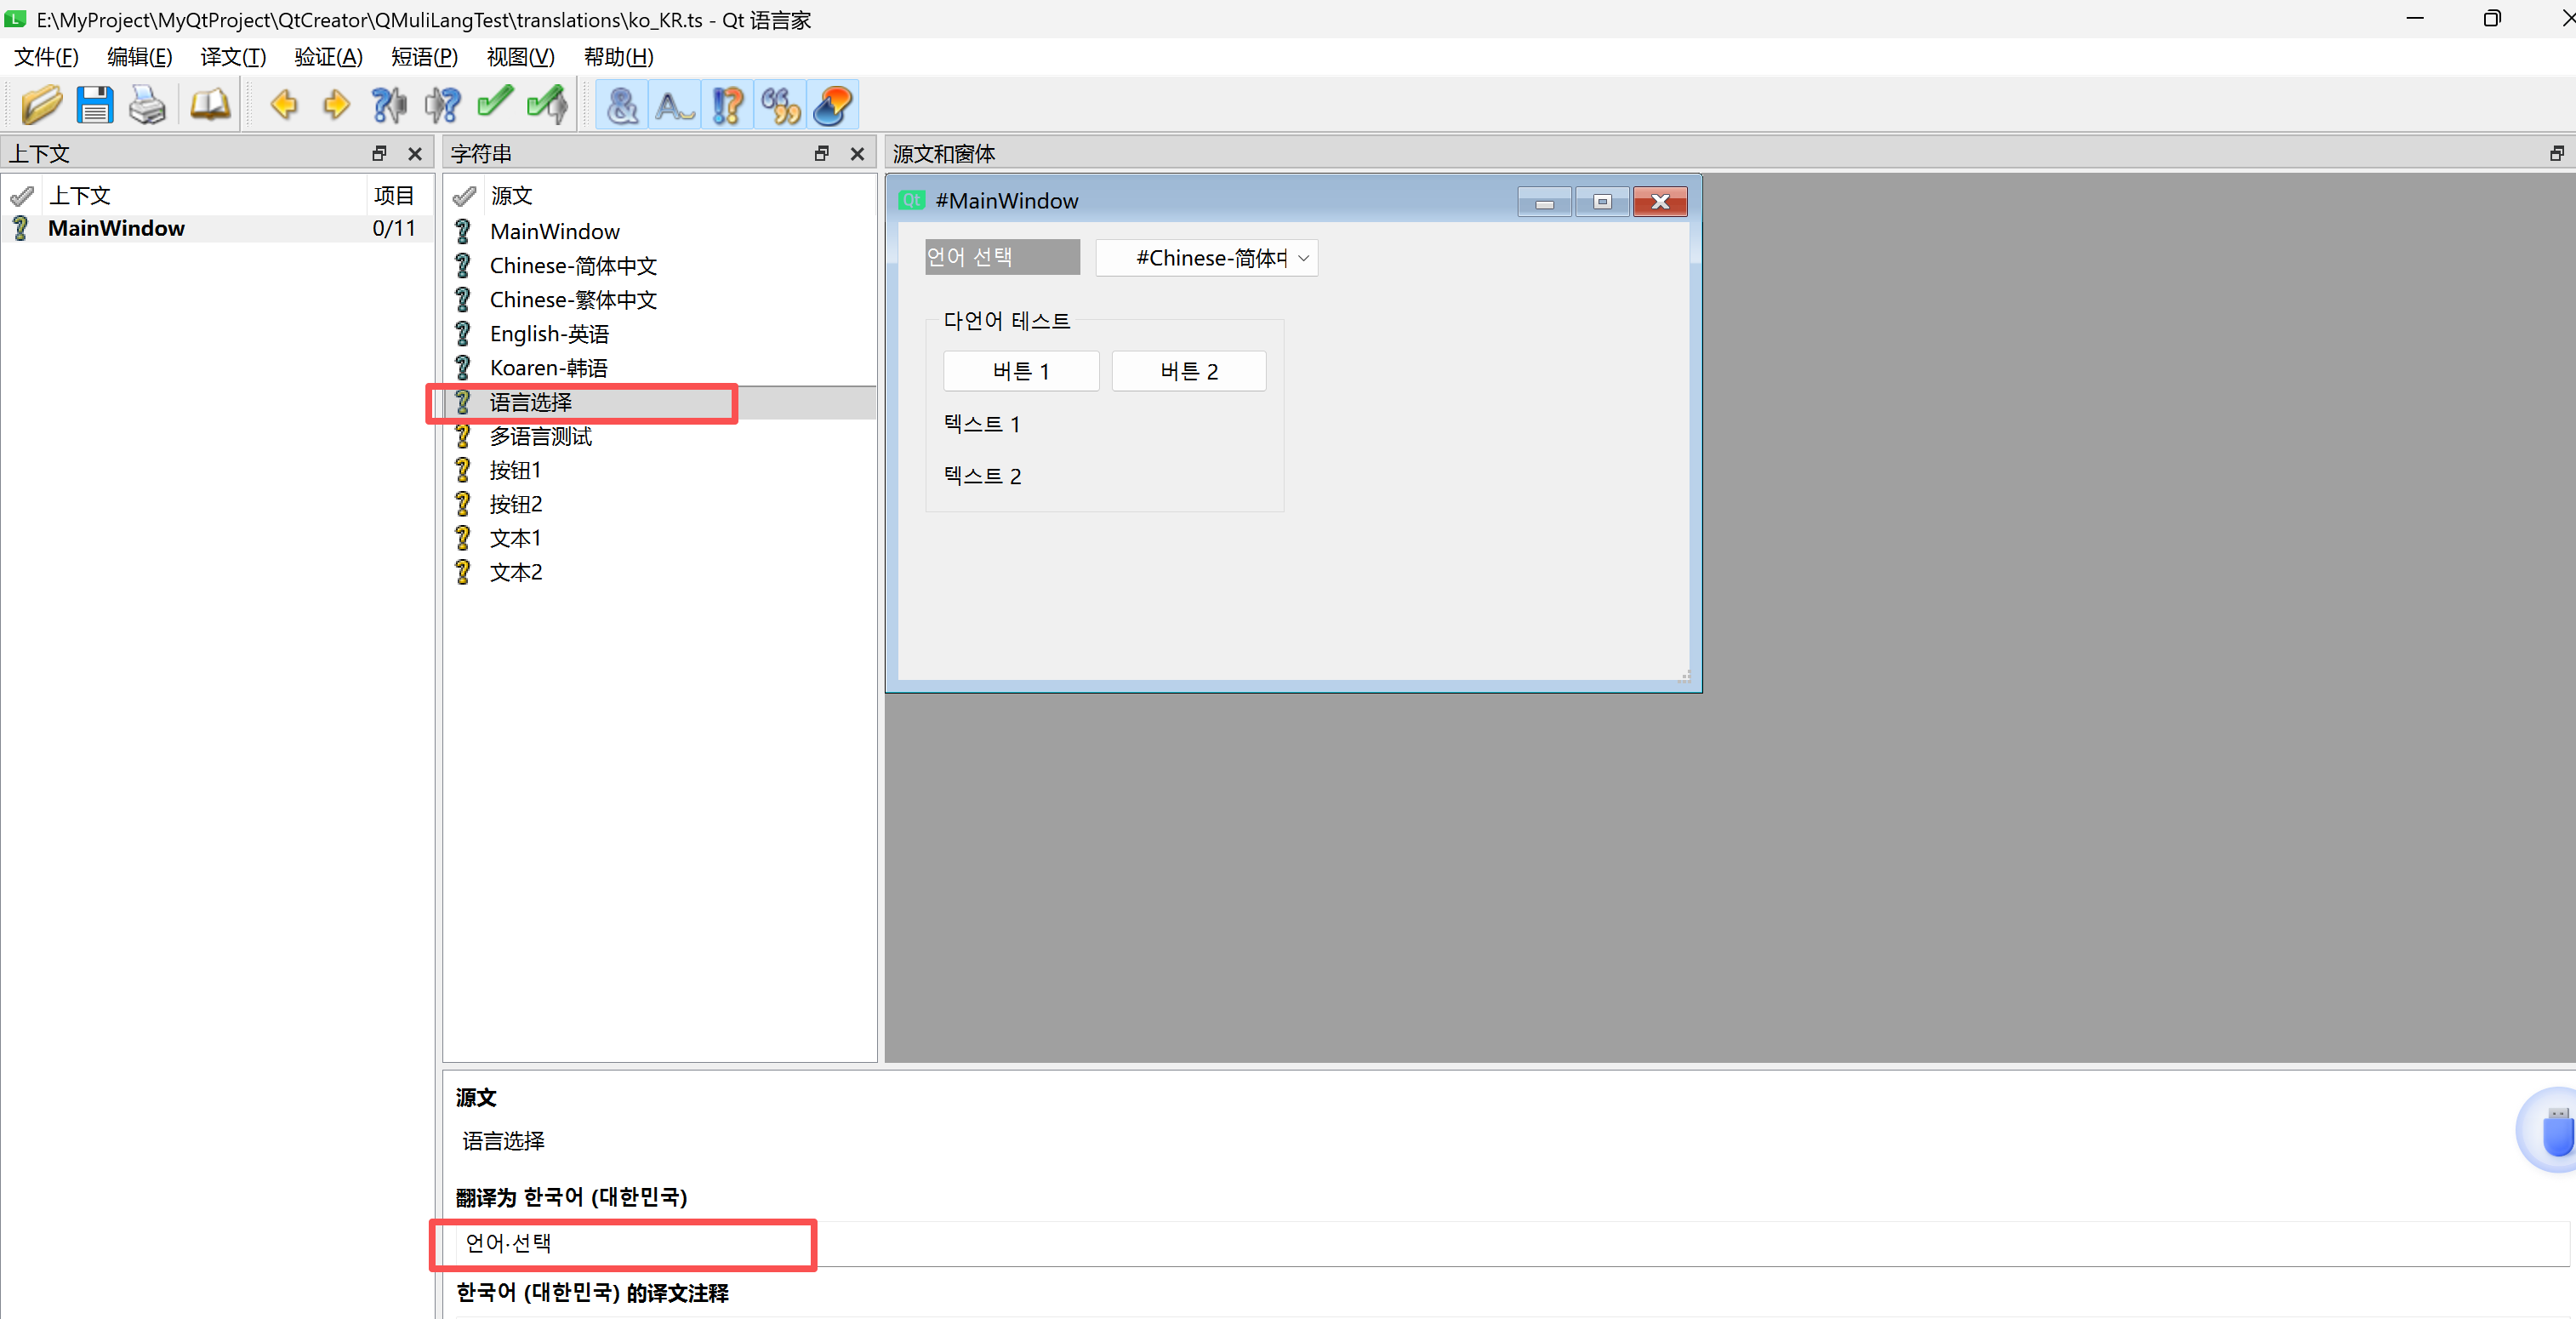Click the Print icon in the toolbar
Image resolution: width=2576 pixels, height=1319 pixels.
coord(147,105)
